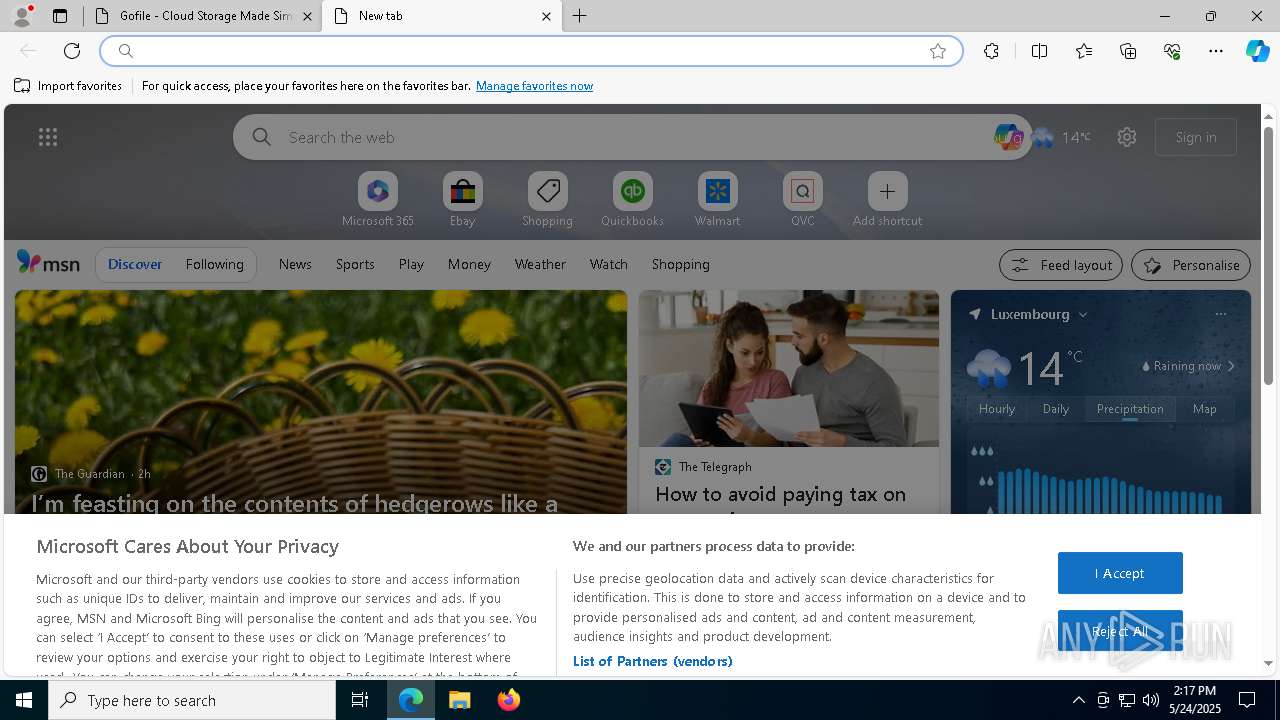This screenshot has height=720, width=1280.
Task: Open the Watch menu item
Action: [609, 264]
